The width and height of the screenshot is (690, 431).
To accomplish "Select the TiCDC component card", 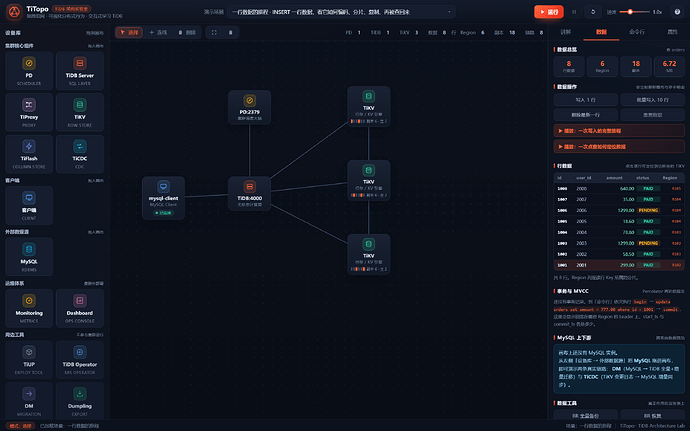I will 80,154.
